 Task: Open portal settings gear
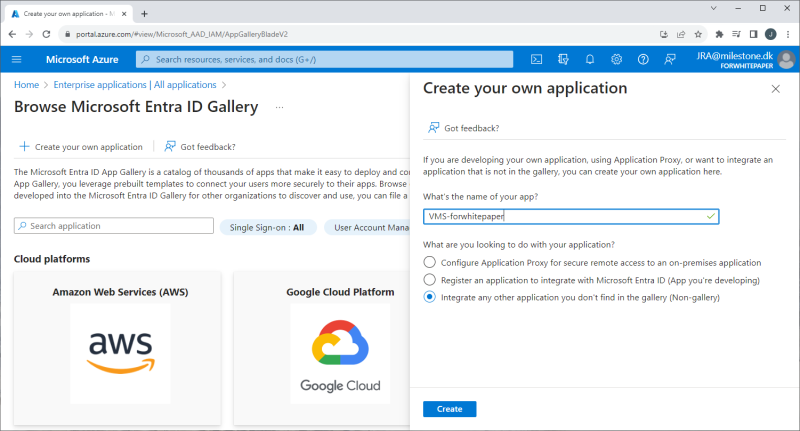point(617,60)
